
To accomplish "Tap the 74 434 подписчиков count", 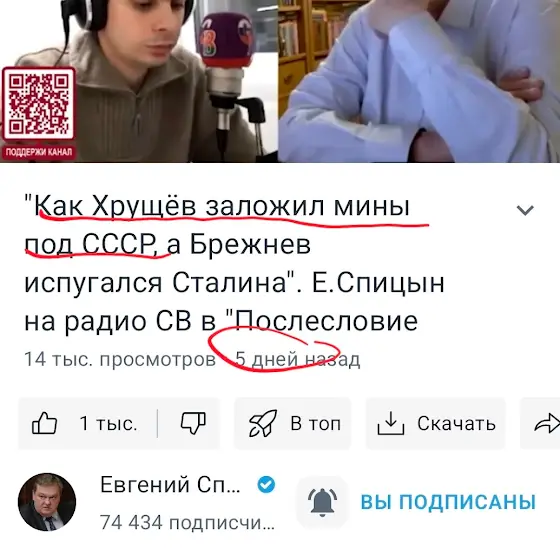I will pos(187,523).
